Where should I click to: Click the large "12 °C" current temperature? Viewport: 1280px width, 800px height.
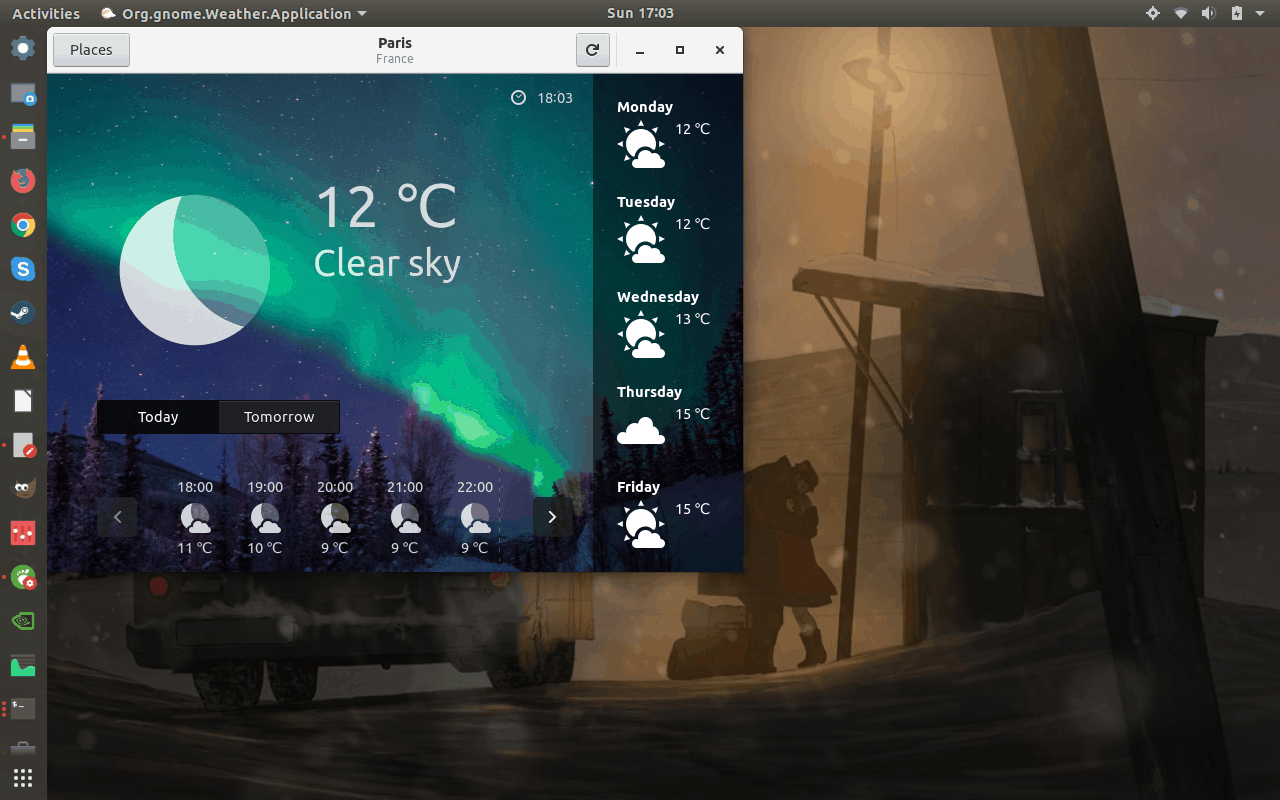click(386, 207)
